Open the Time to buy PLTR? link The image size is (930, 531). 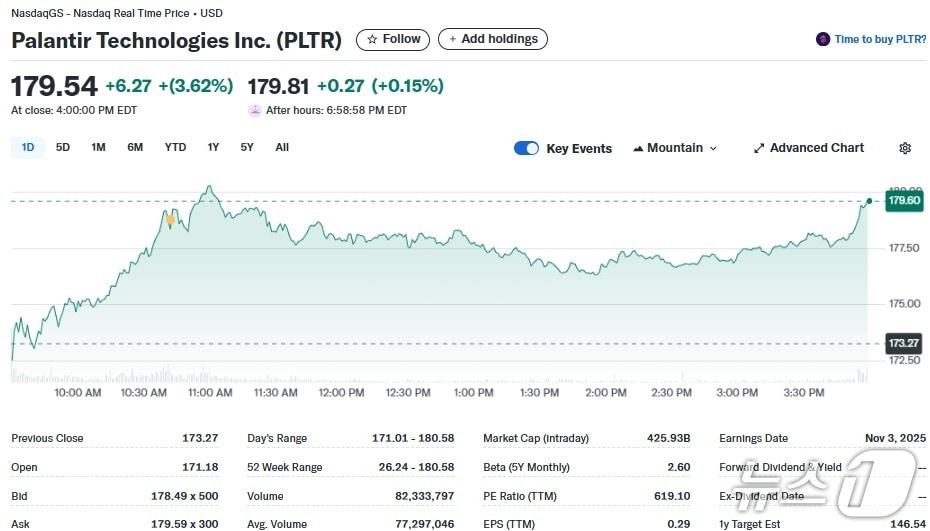pos(880,40)
